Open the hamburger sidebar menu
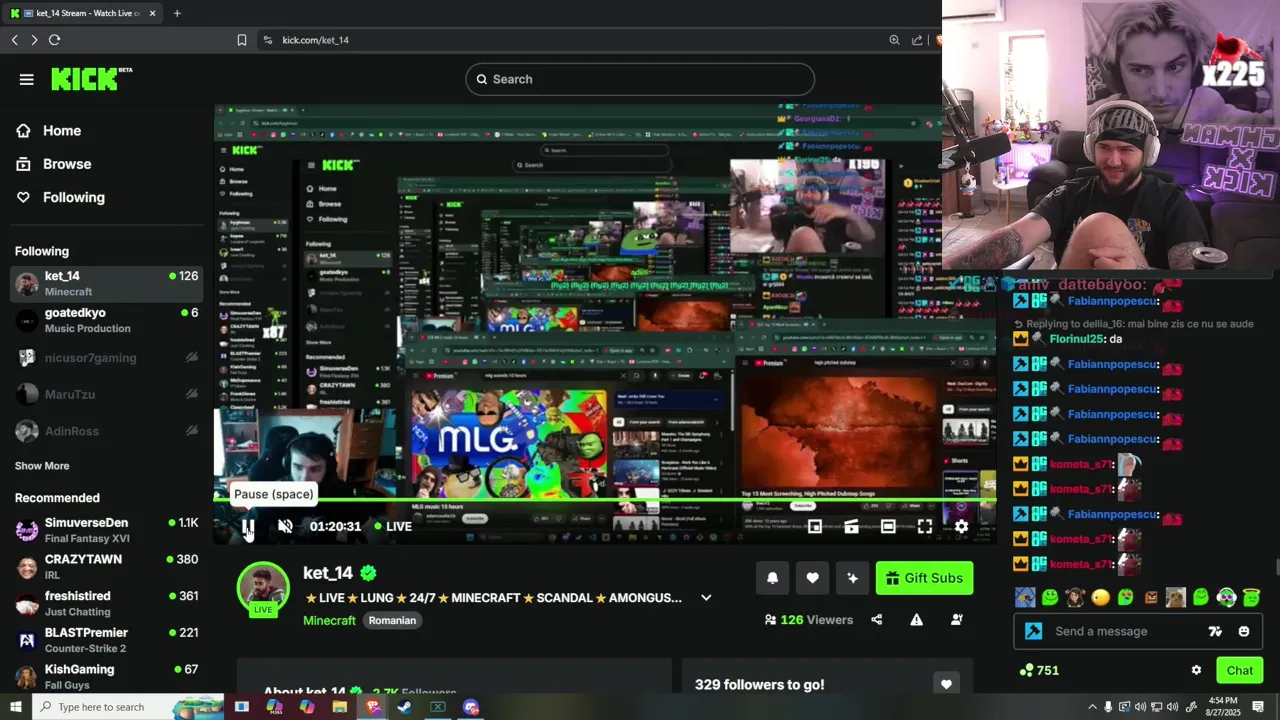 point(27,79)
